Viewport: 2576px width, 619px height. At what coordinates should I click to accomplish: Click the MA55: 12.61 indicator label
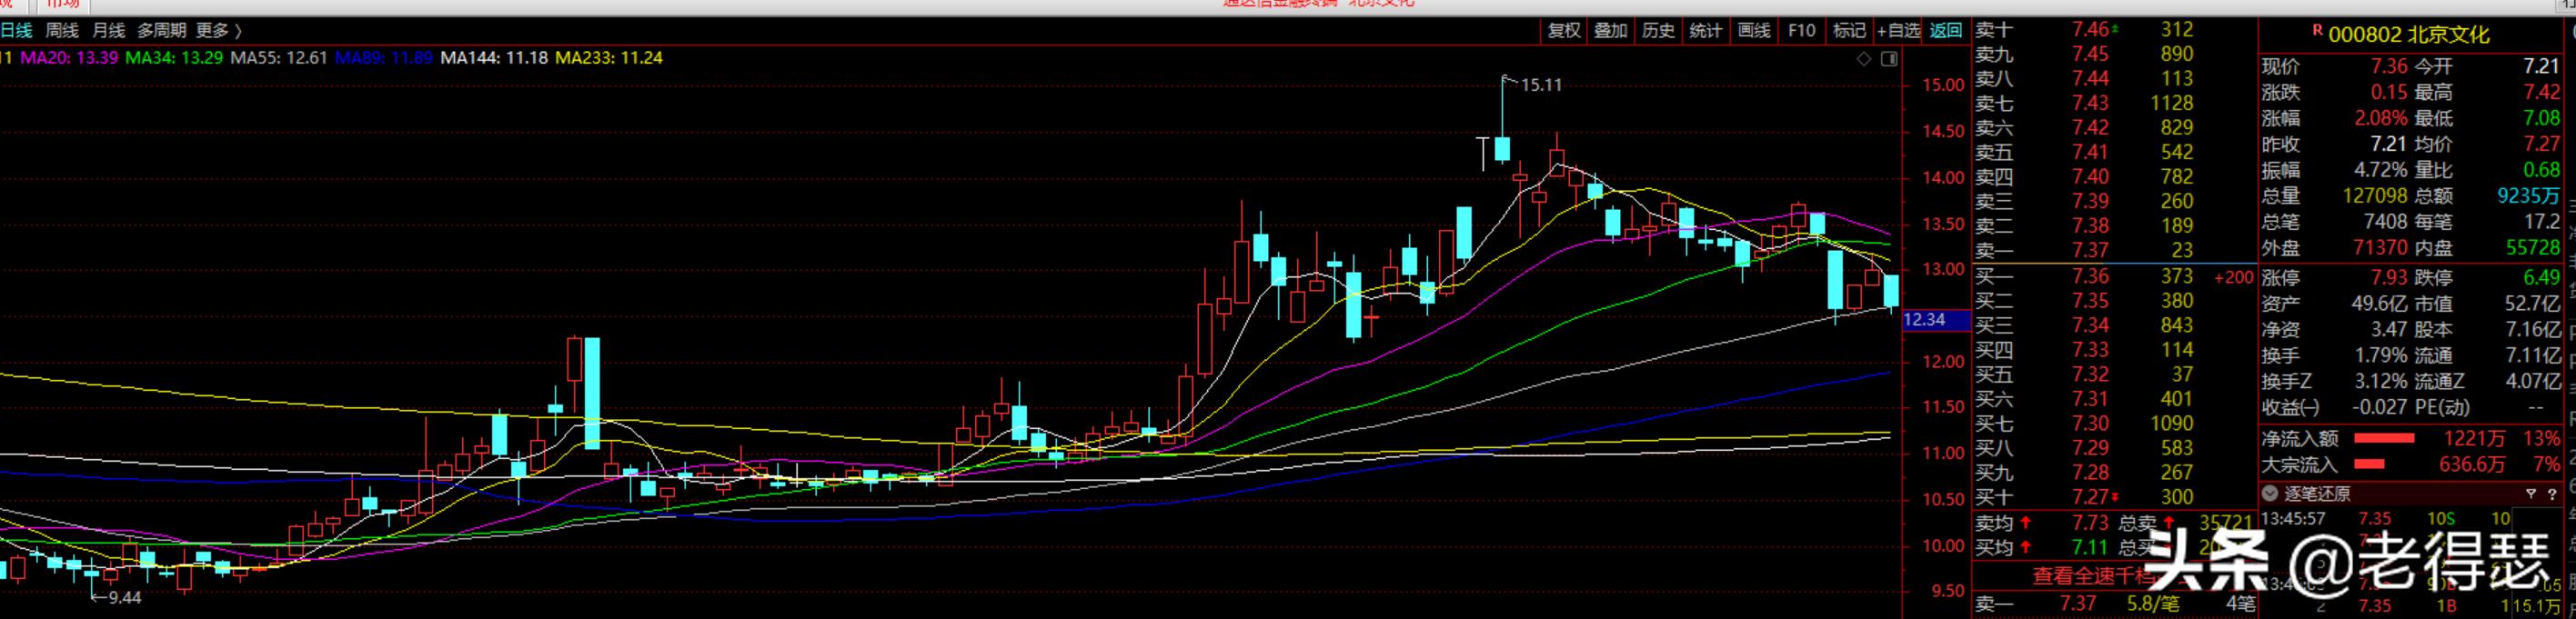279,58
